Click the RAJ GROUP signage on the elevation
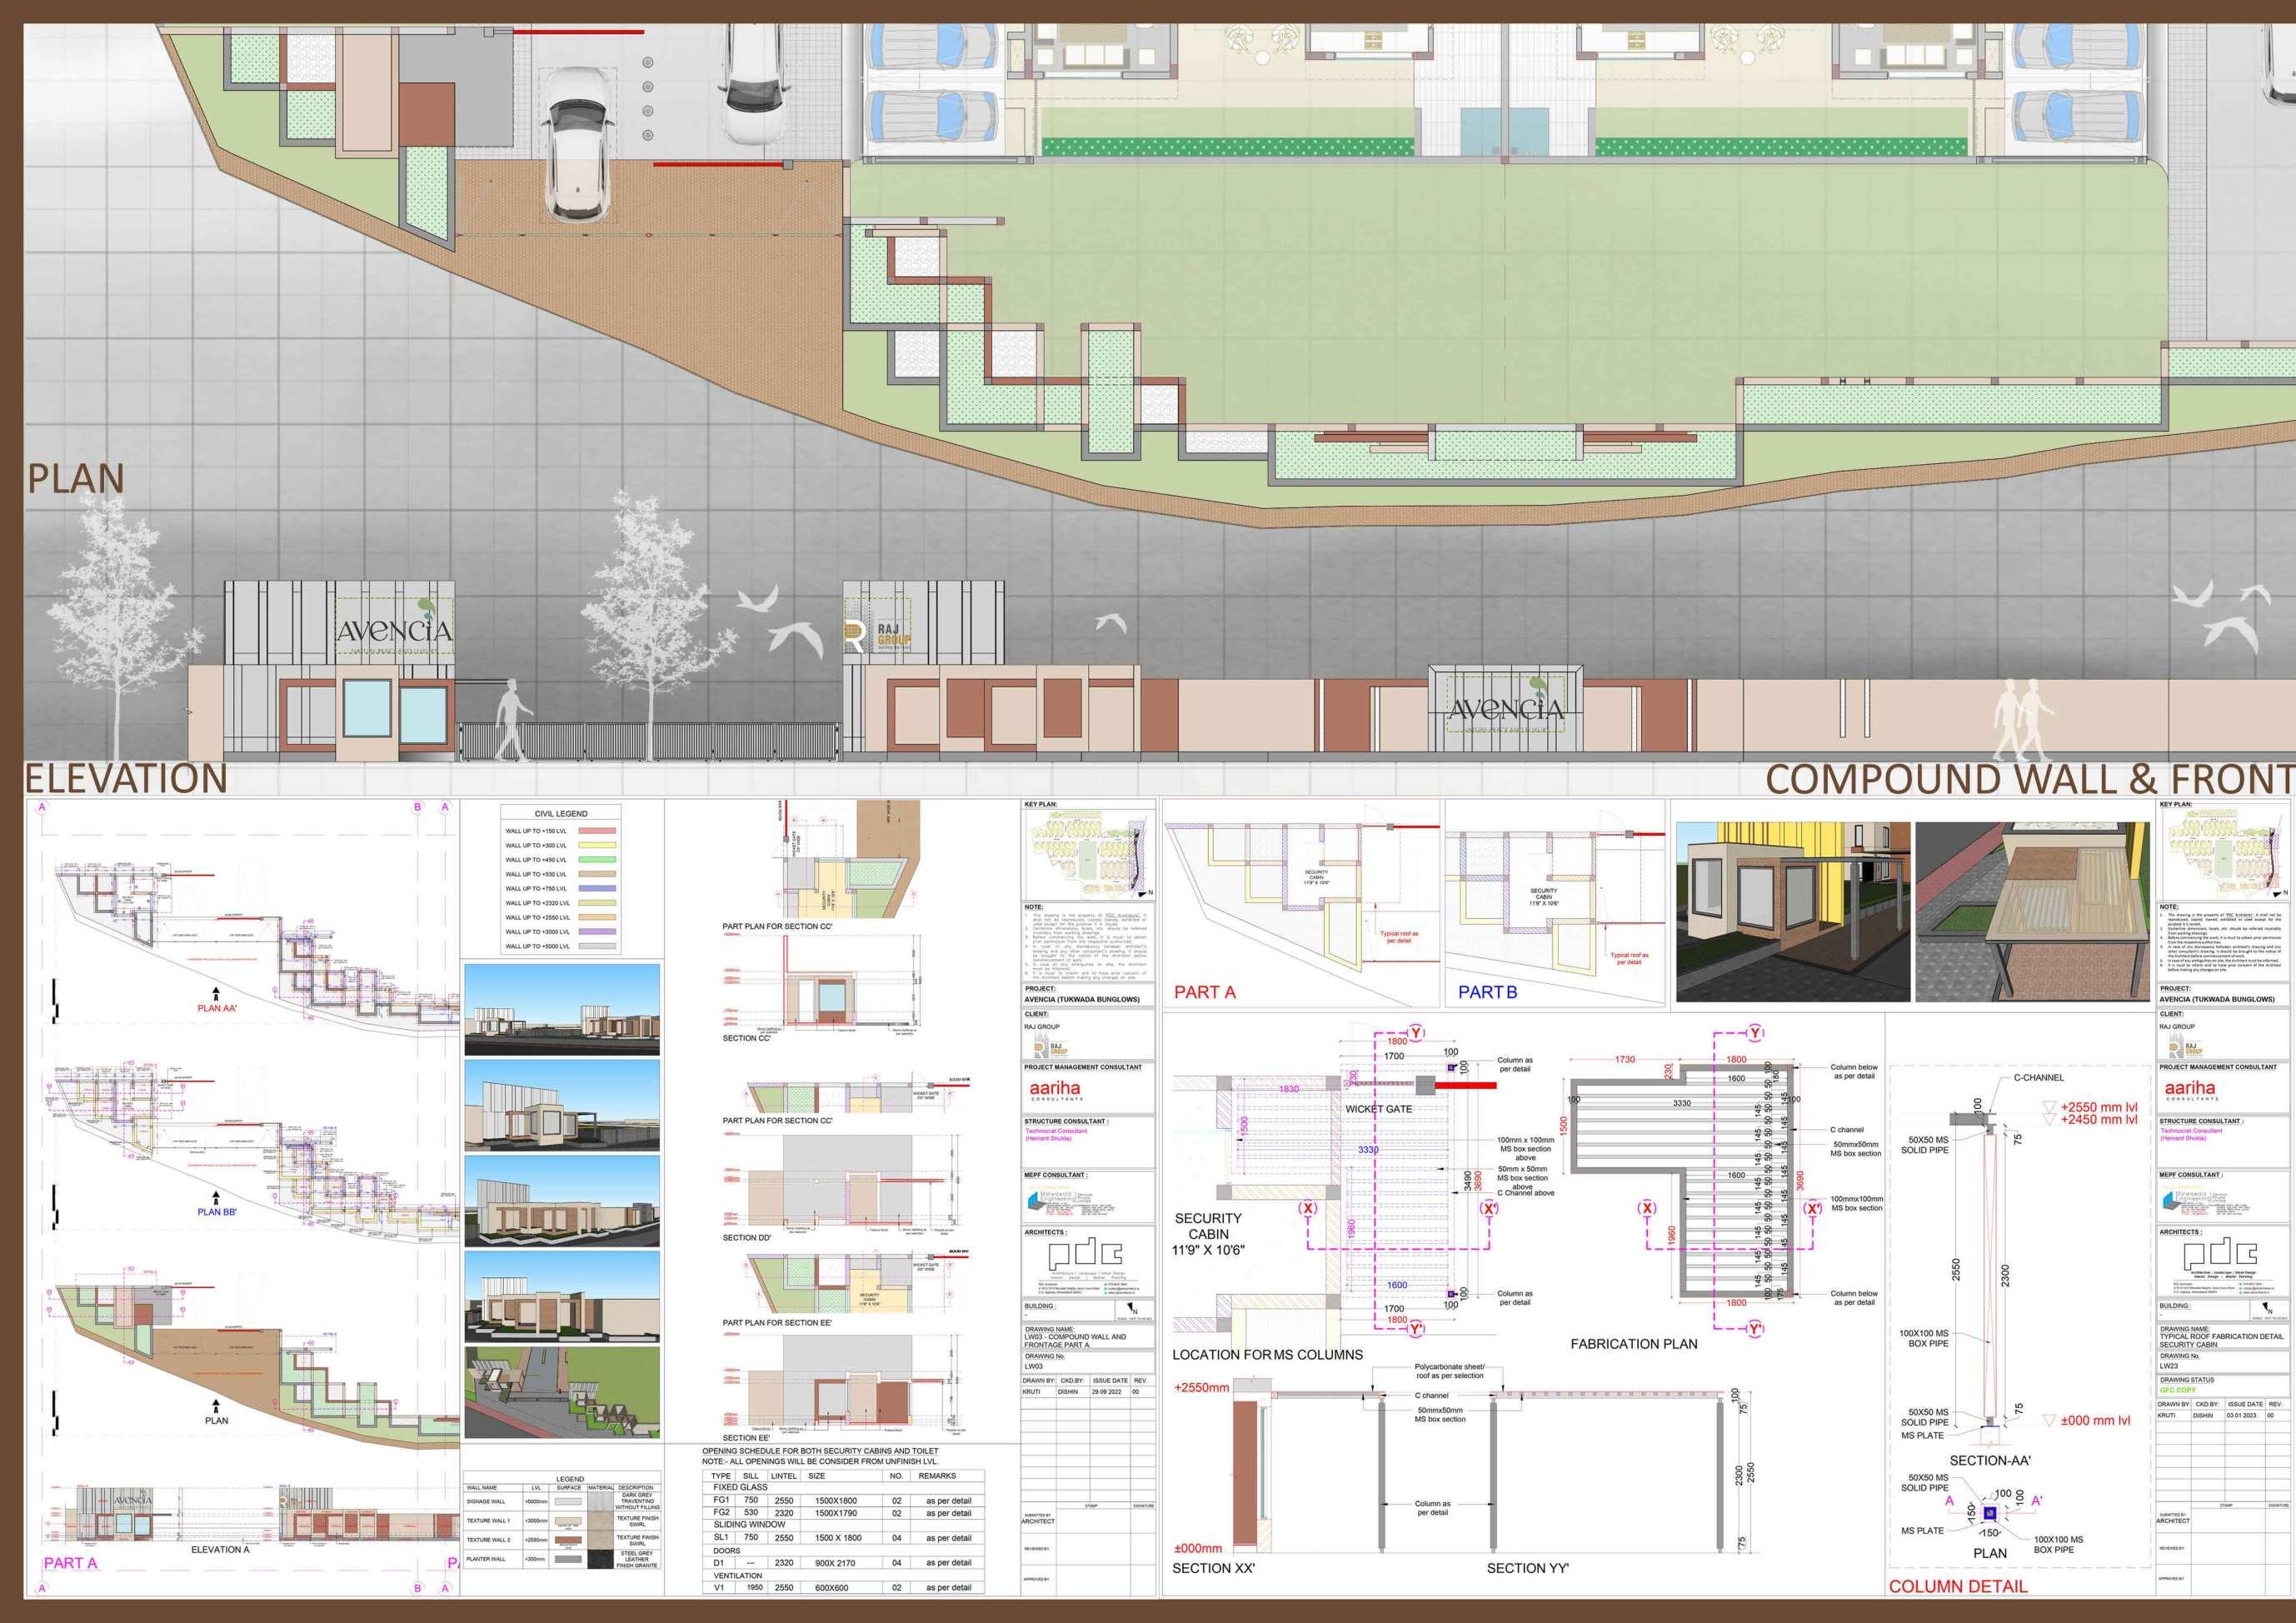2296x1623 pixels. coord(878,633)
